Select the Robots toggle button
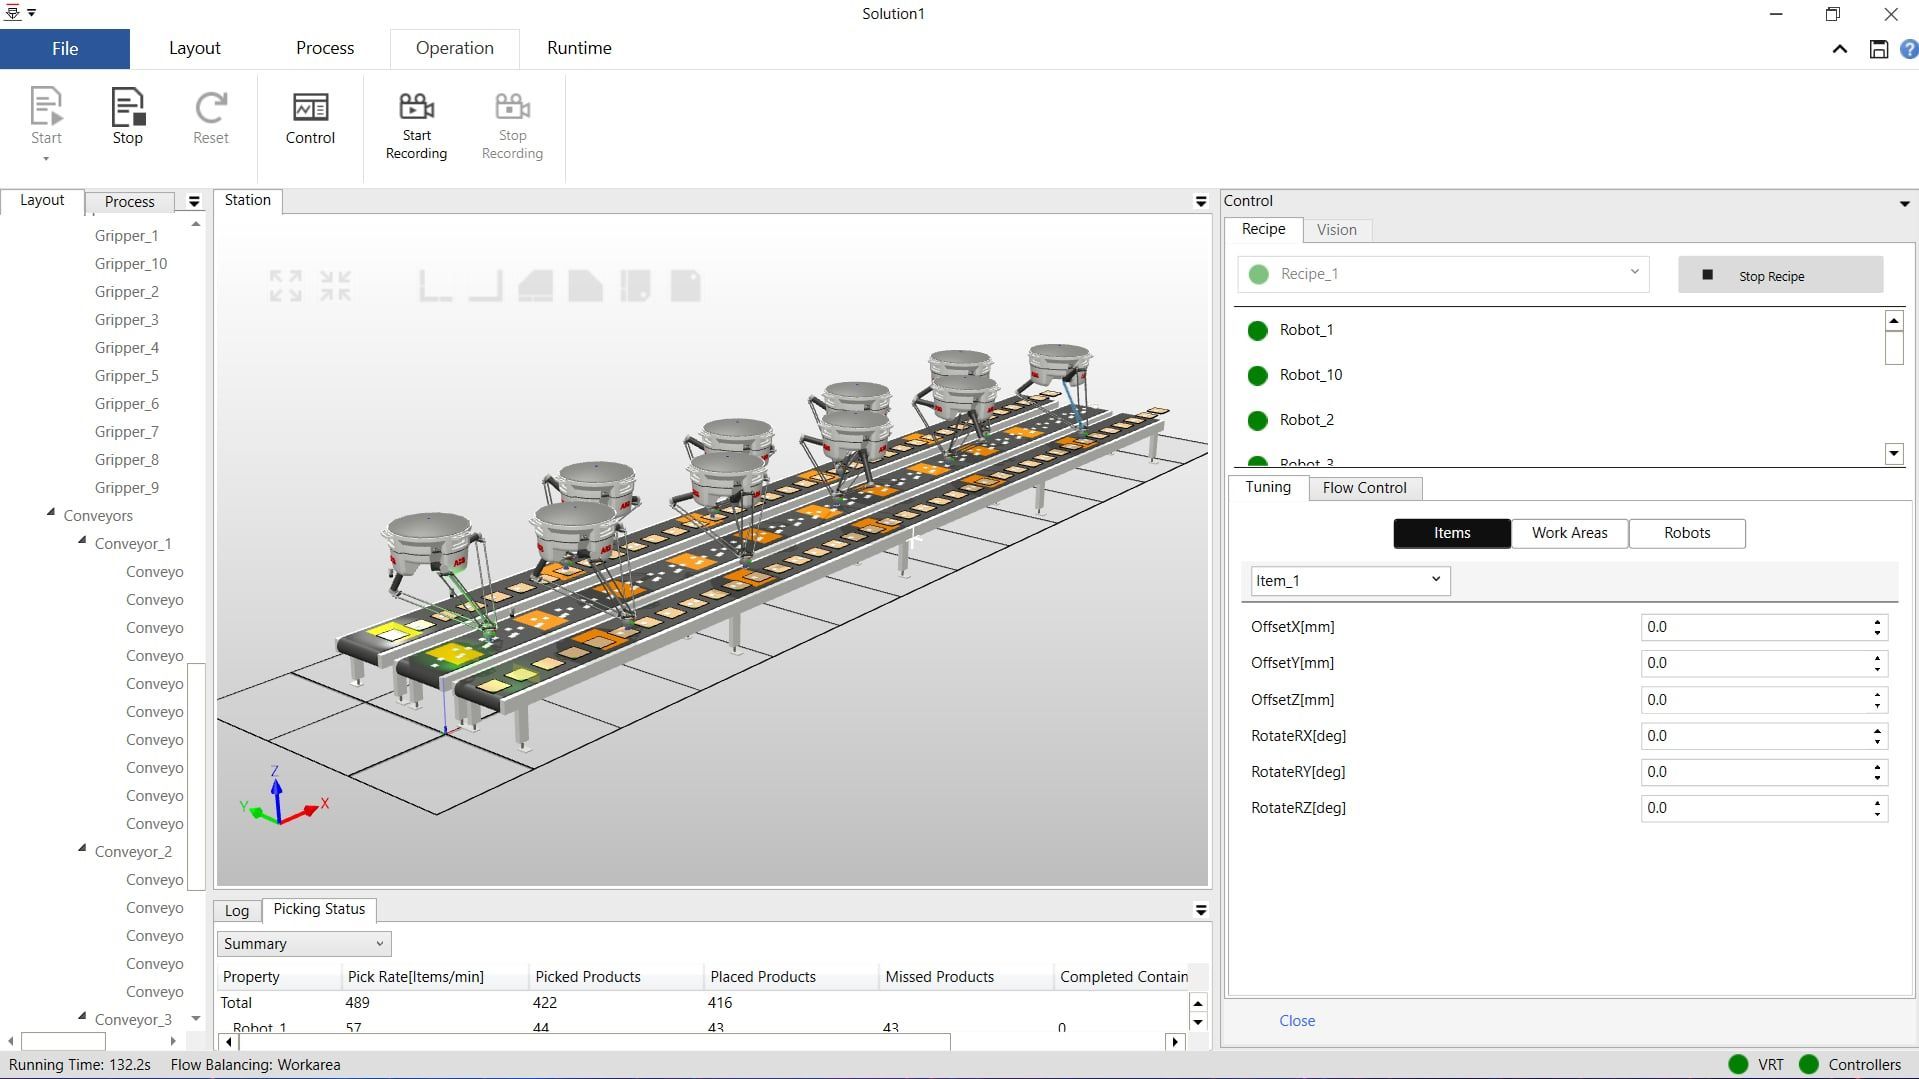This screenshot has height=1079, width=1919. (1686, 533)
